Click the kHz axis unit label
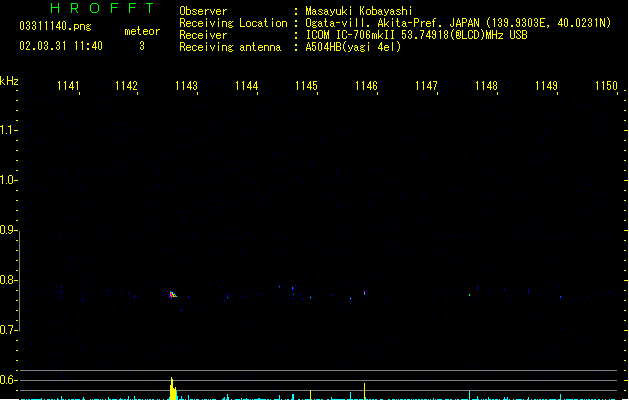Viewport: 629px width, 400px height. (9, 81)
